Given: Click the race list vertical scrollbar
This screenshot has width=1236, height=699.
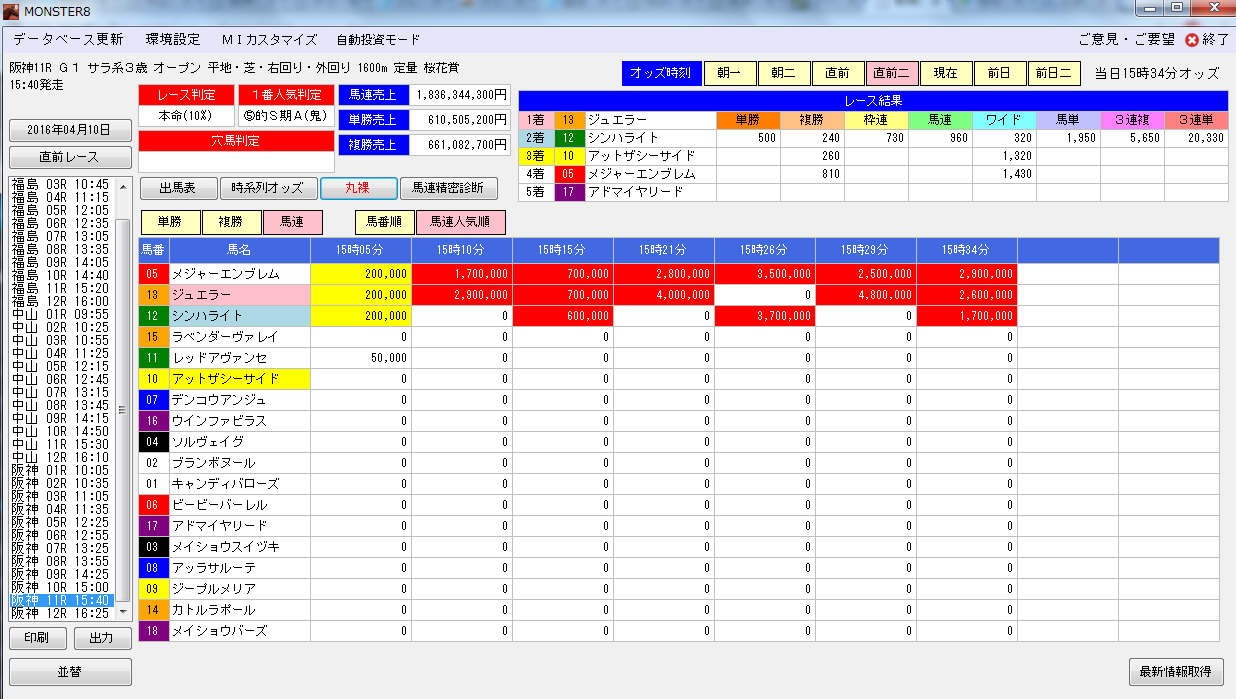Looking at the screenshot, I should [x=123, y=410].
